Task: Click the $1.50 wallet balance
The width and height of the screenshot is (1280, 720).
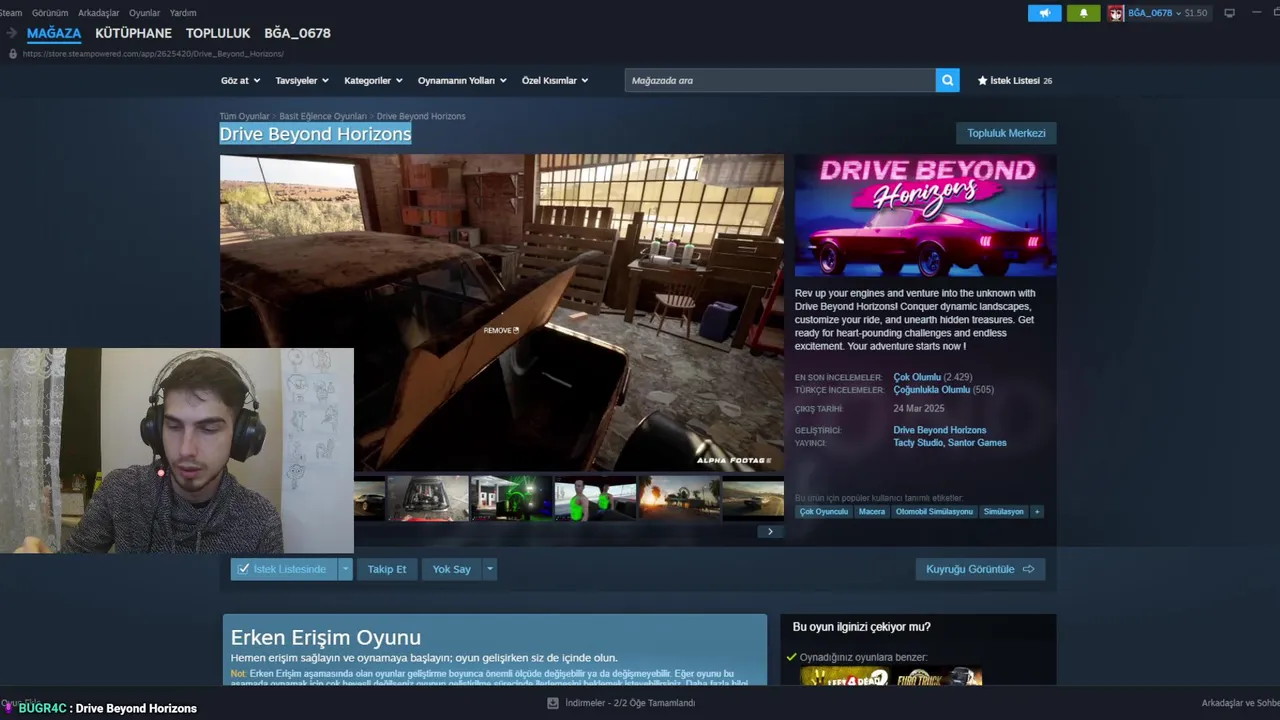Action: pos(1196,13)
